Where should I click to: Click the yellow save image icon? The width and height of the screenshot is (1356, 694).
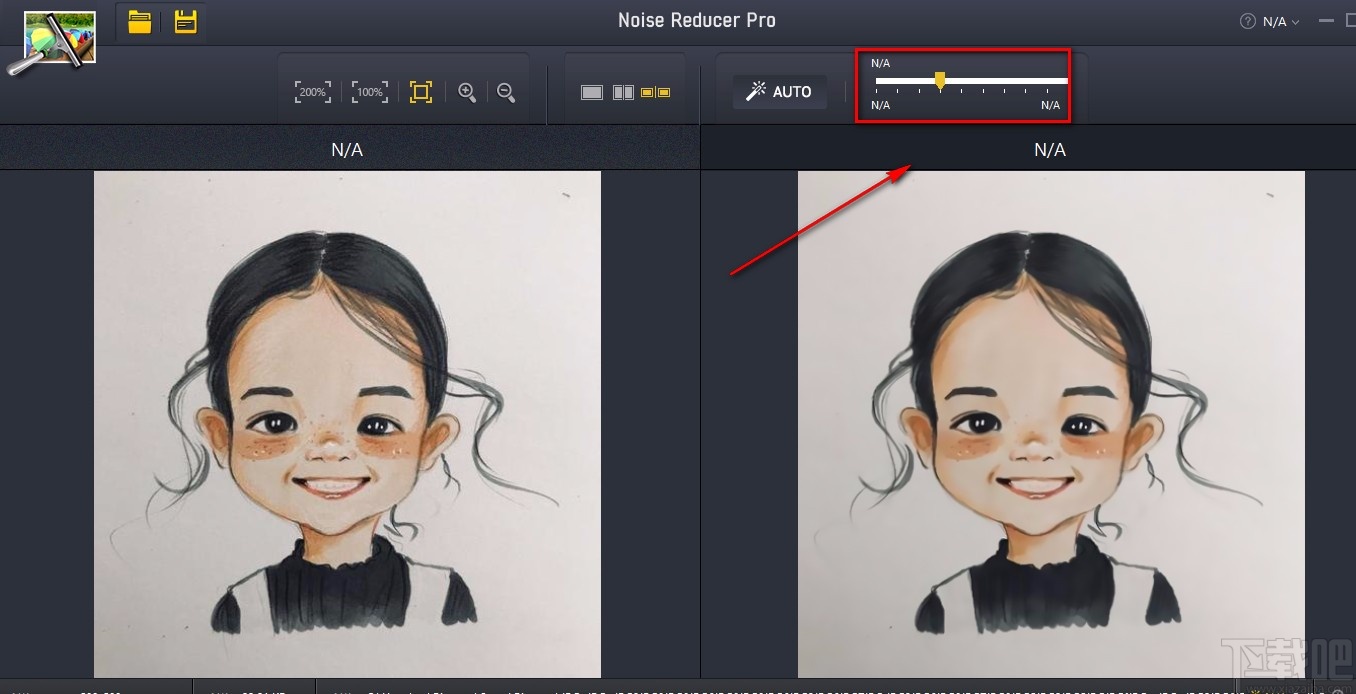pyautogui.click(x=185, y=21)
